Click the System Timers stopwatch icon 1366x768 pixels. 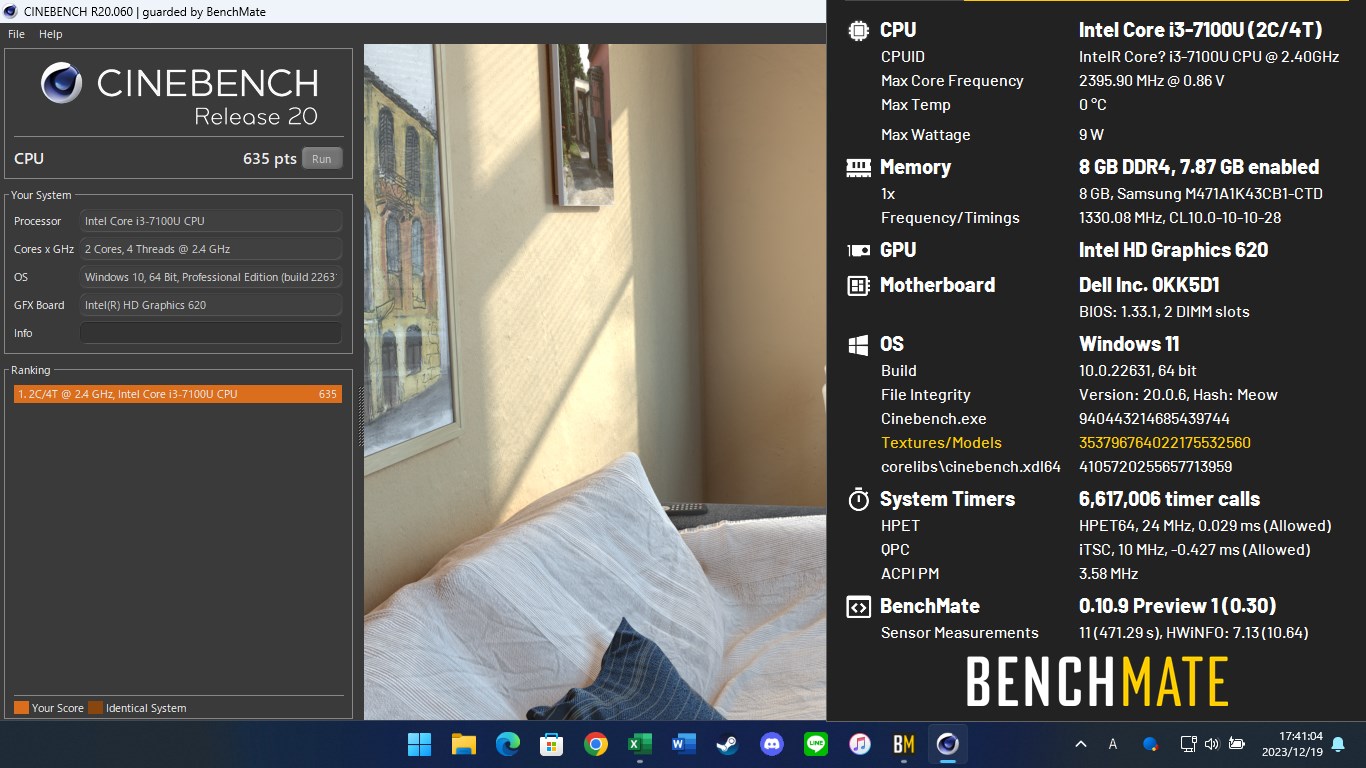858,499
